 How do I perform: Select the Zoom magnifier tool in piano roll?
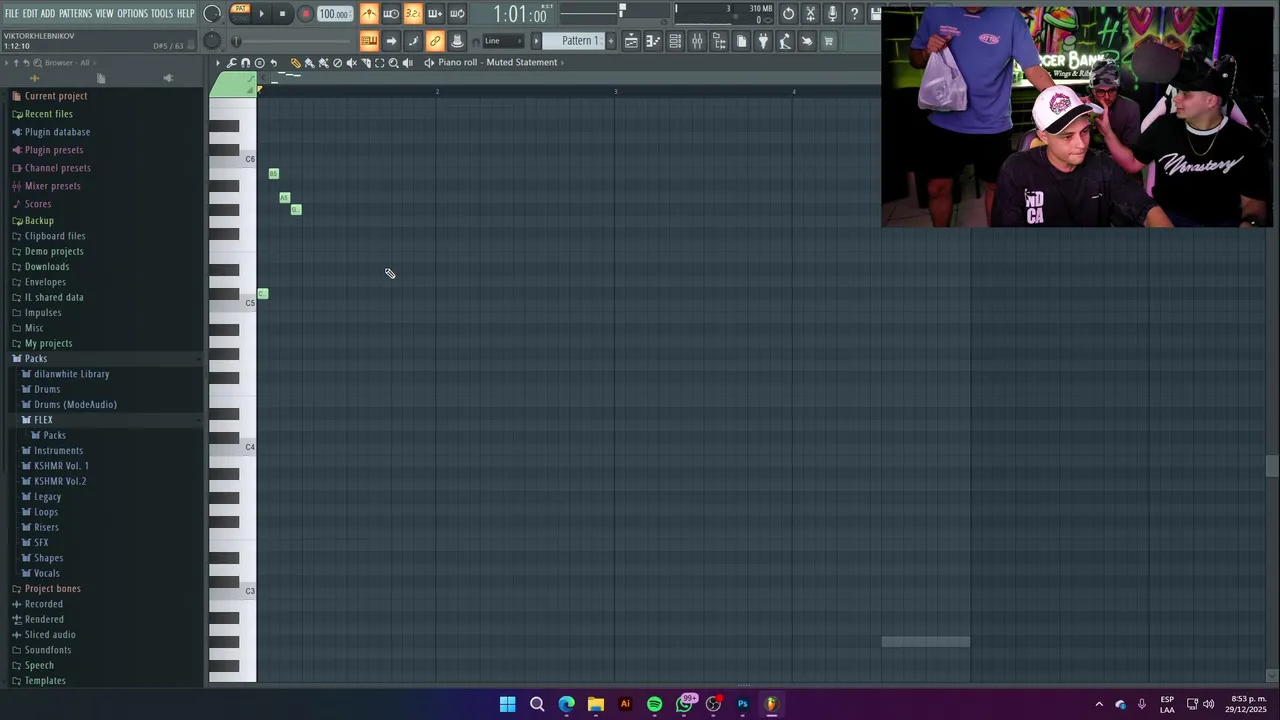[x=393, y=62]
